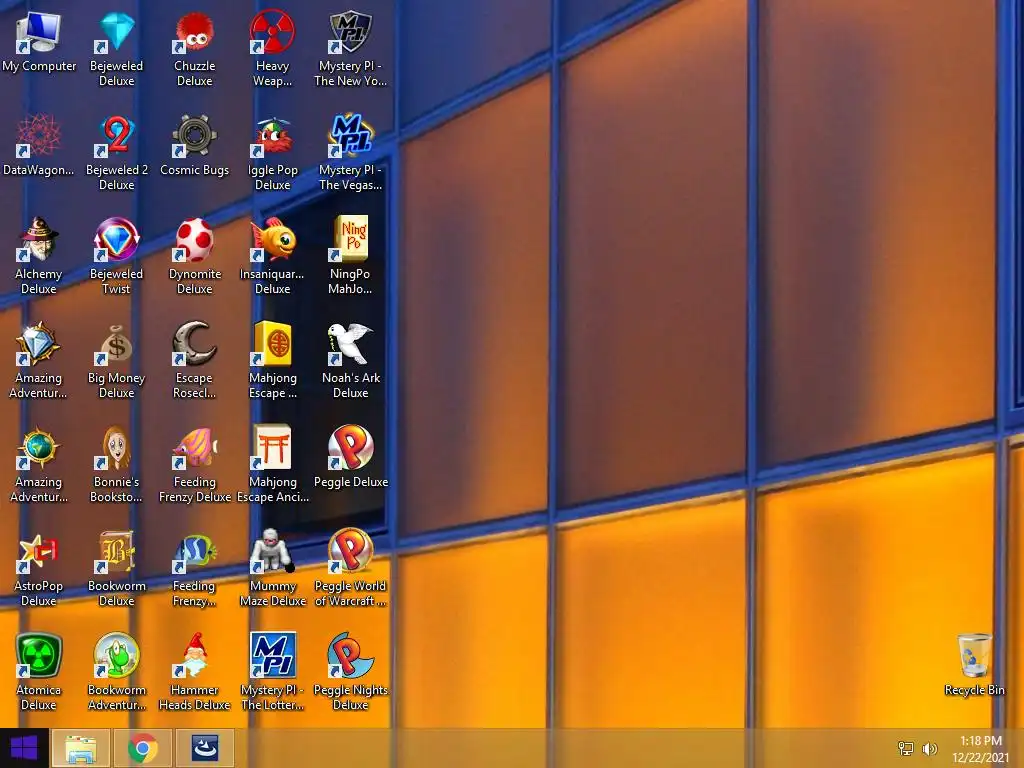Launch Google Chrome from the taskbar
The height and width of the screenshot is (768, 1024).
pos(142,748)
